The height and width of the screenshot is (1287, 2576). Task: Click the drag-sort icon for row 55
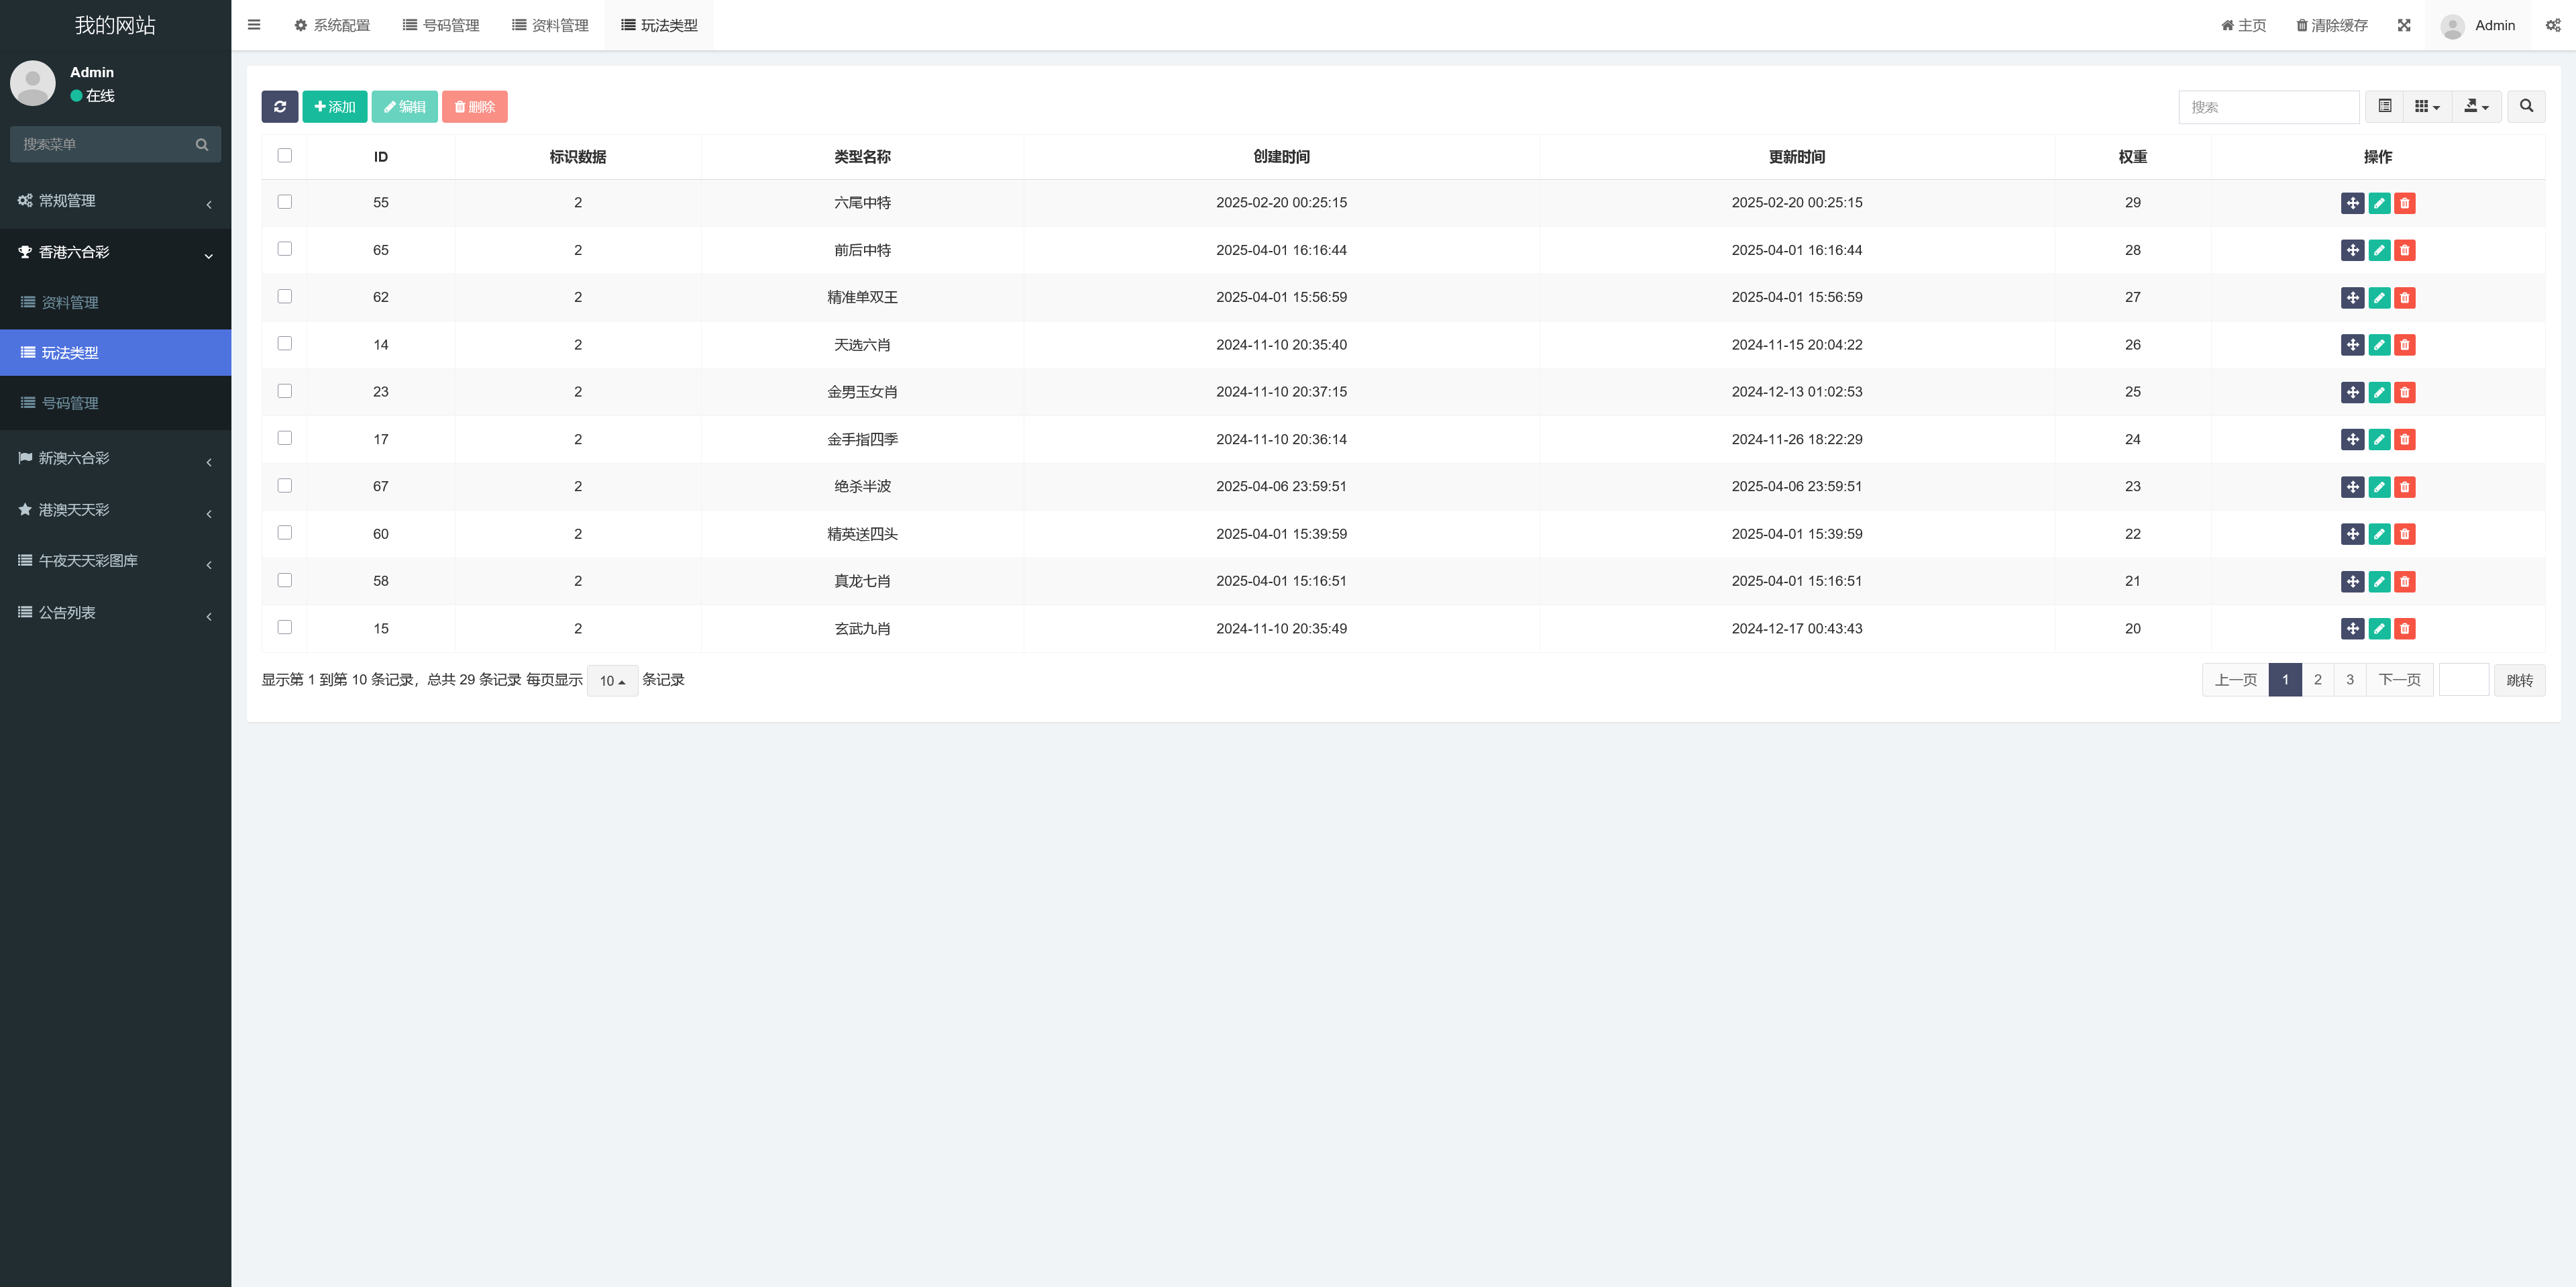click(2352, 203)
